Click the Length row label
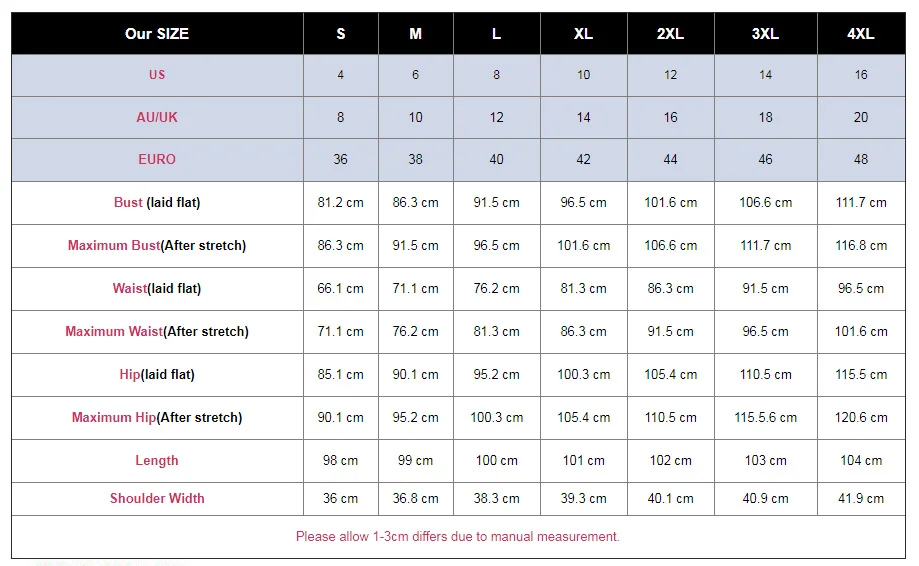The height and width of the screenshot is (566, 919). click(x=157, y=461)
